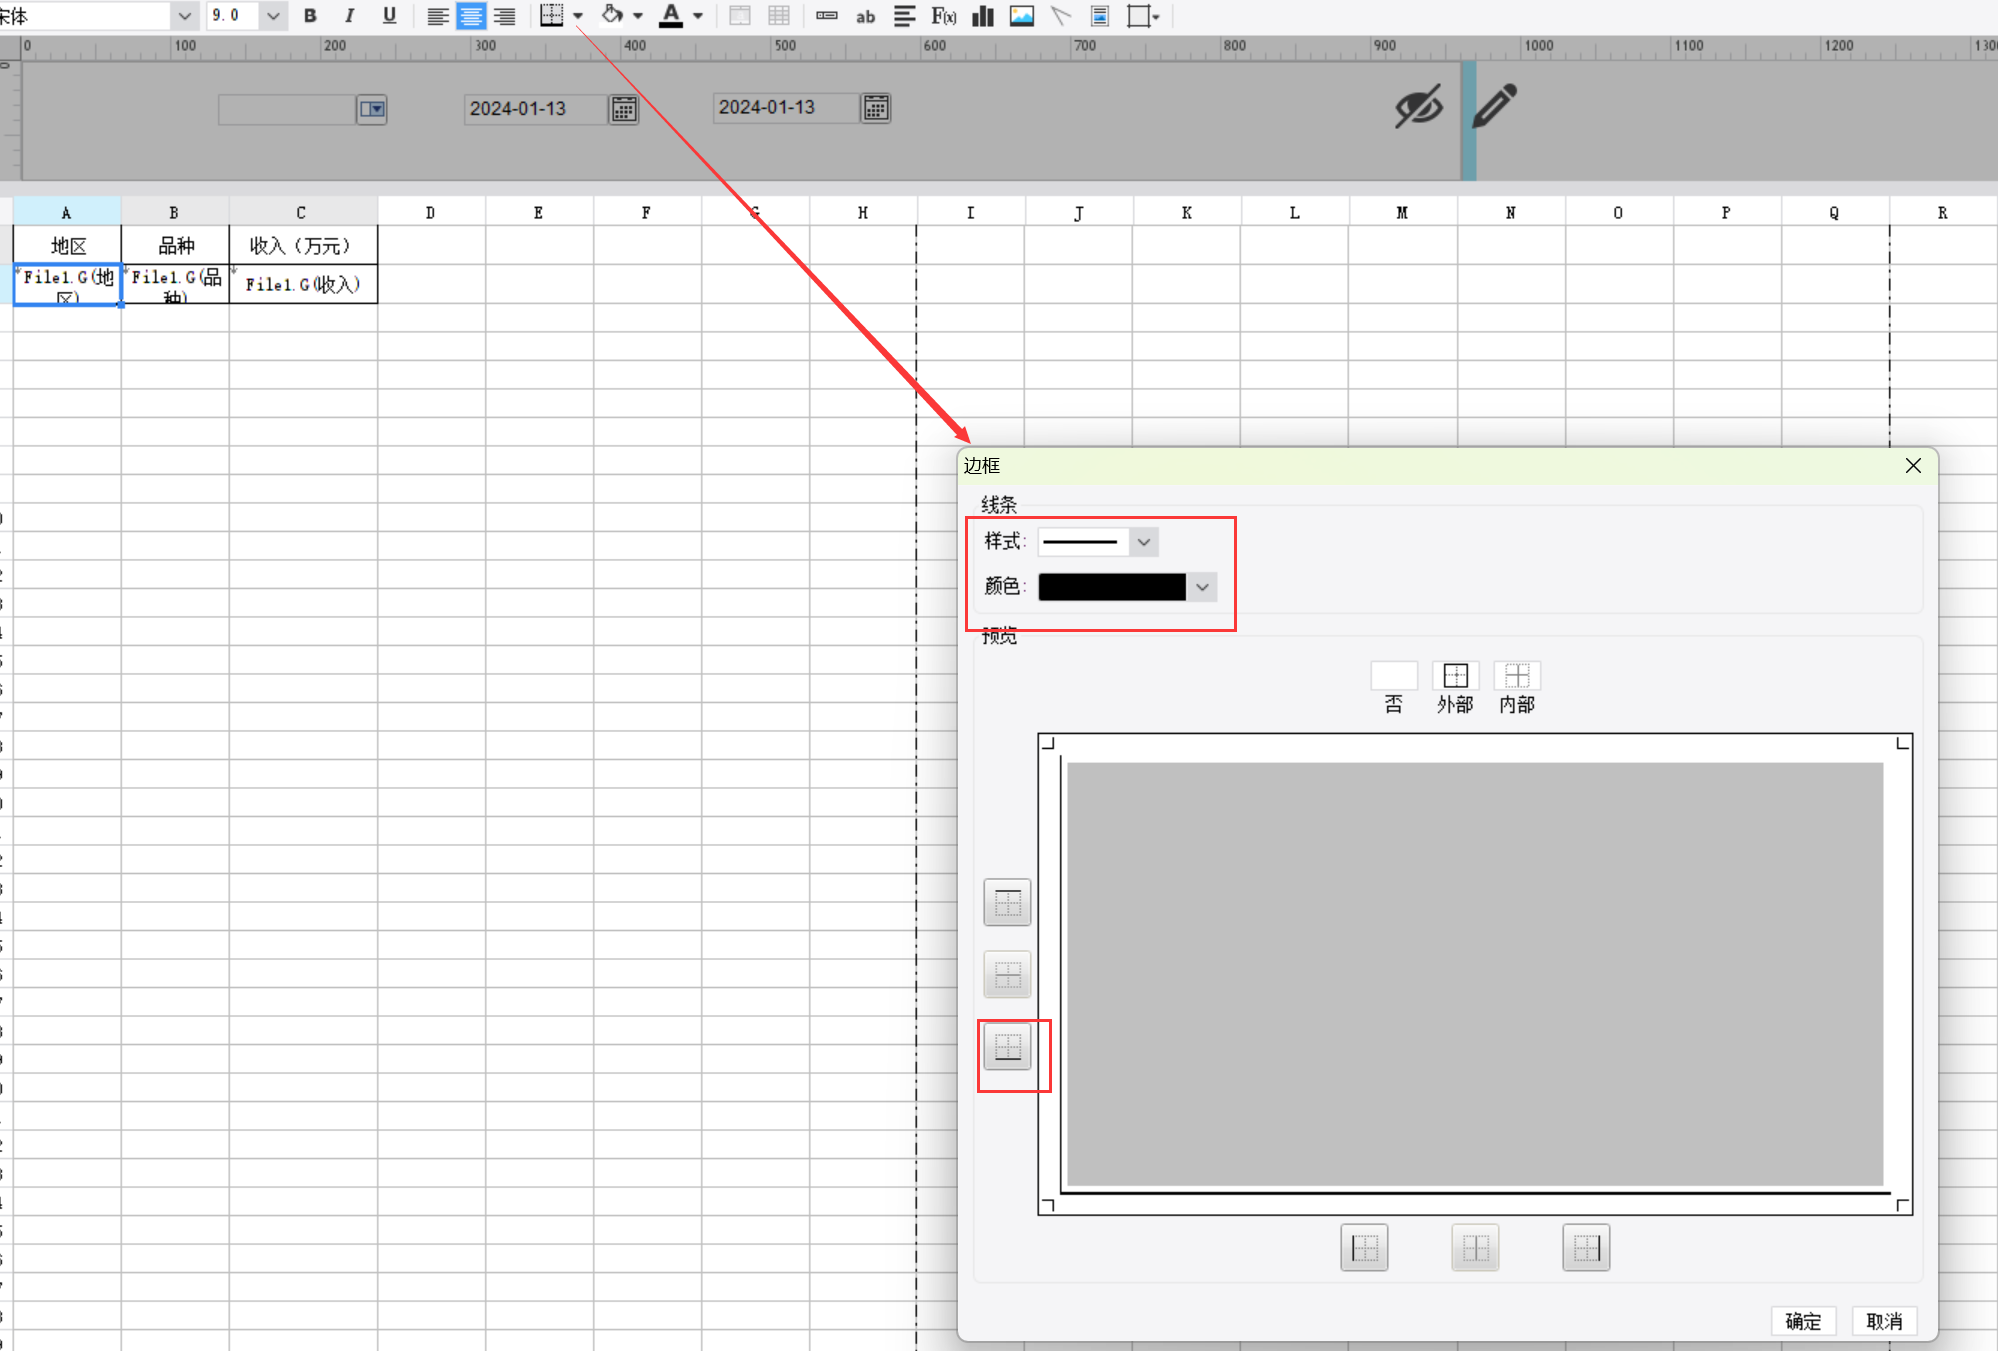1998x1351 pixels.
Task: Expand the fill color dropdown arrow
Action: point(638,16)
